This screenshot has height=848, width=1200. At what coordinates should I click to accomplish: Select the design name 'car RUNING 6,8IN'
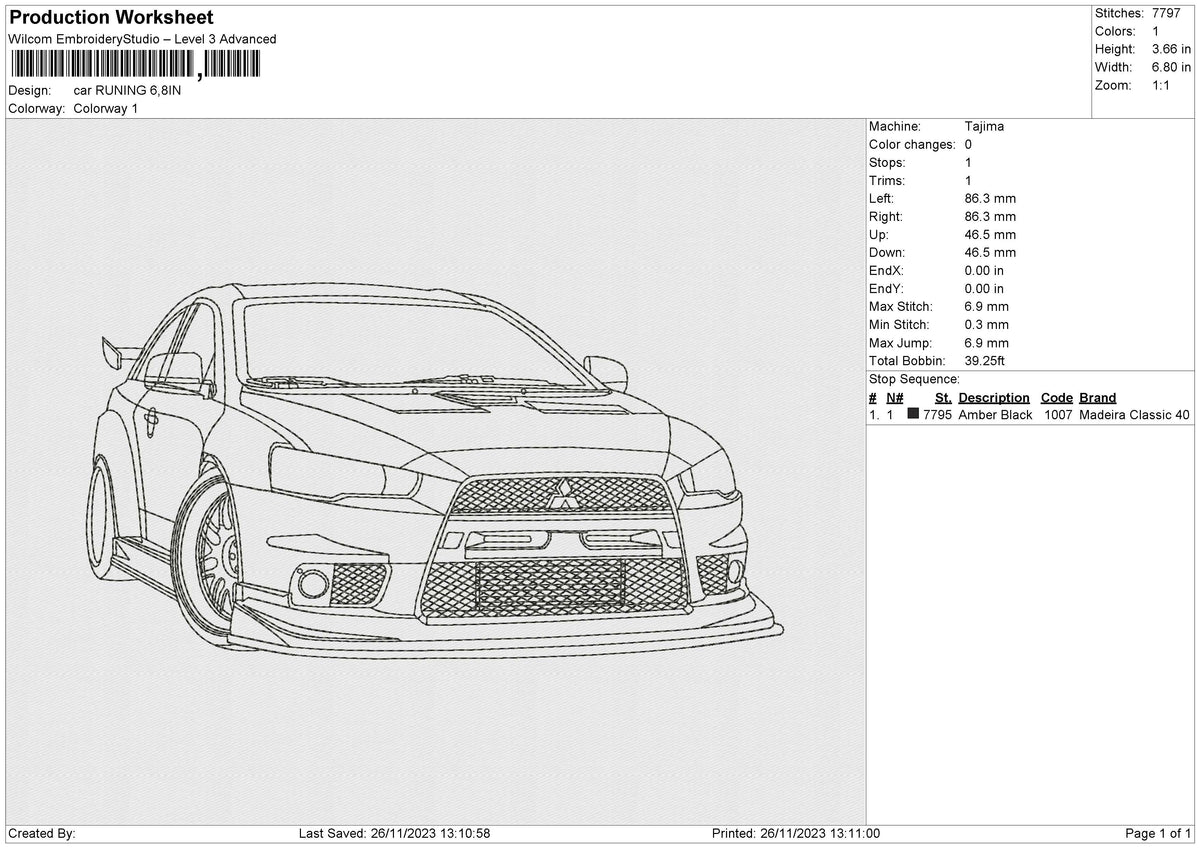point(128,90)
